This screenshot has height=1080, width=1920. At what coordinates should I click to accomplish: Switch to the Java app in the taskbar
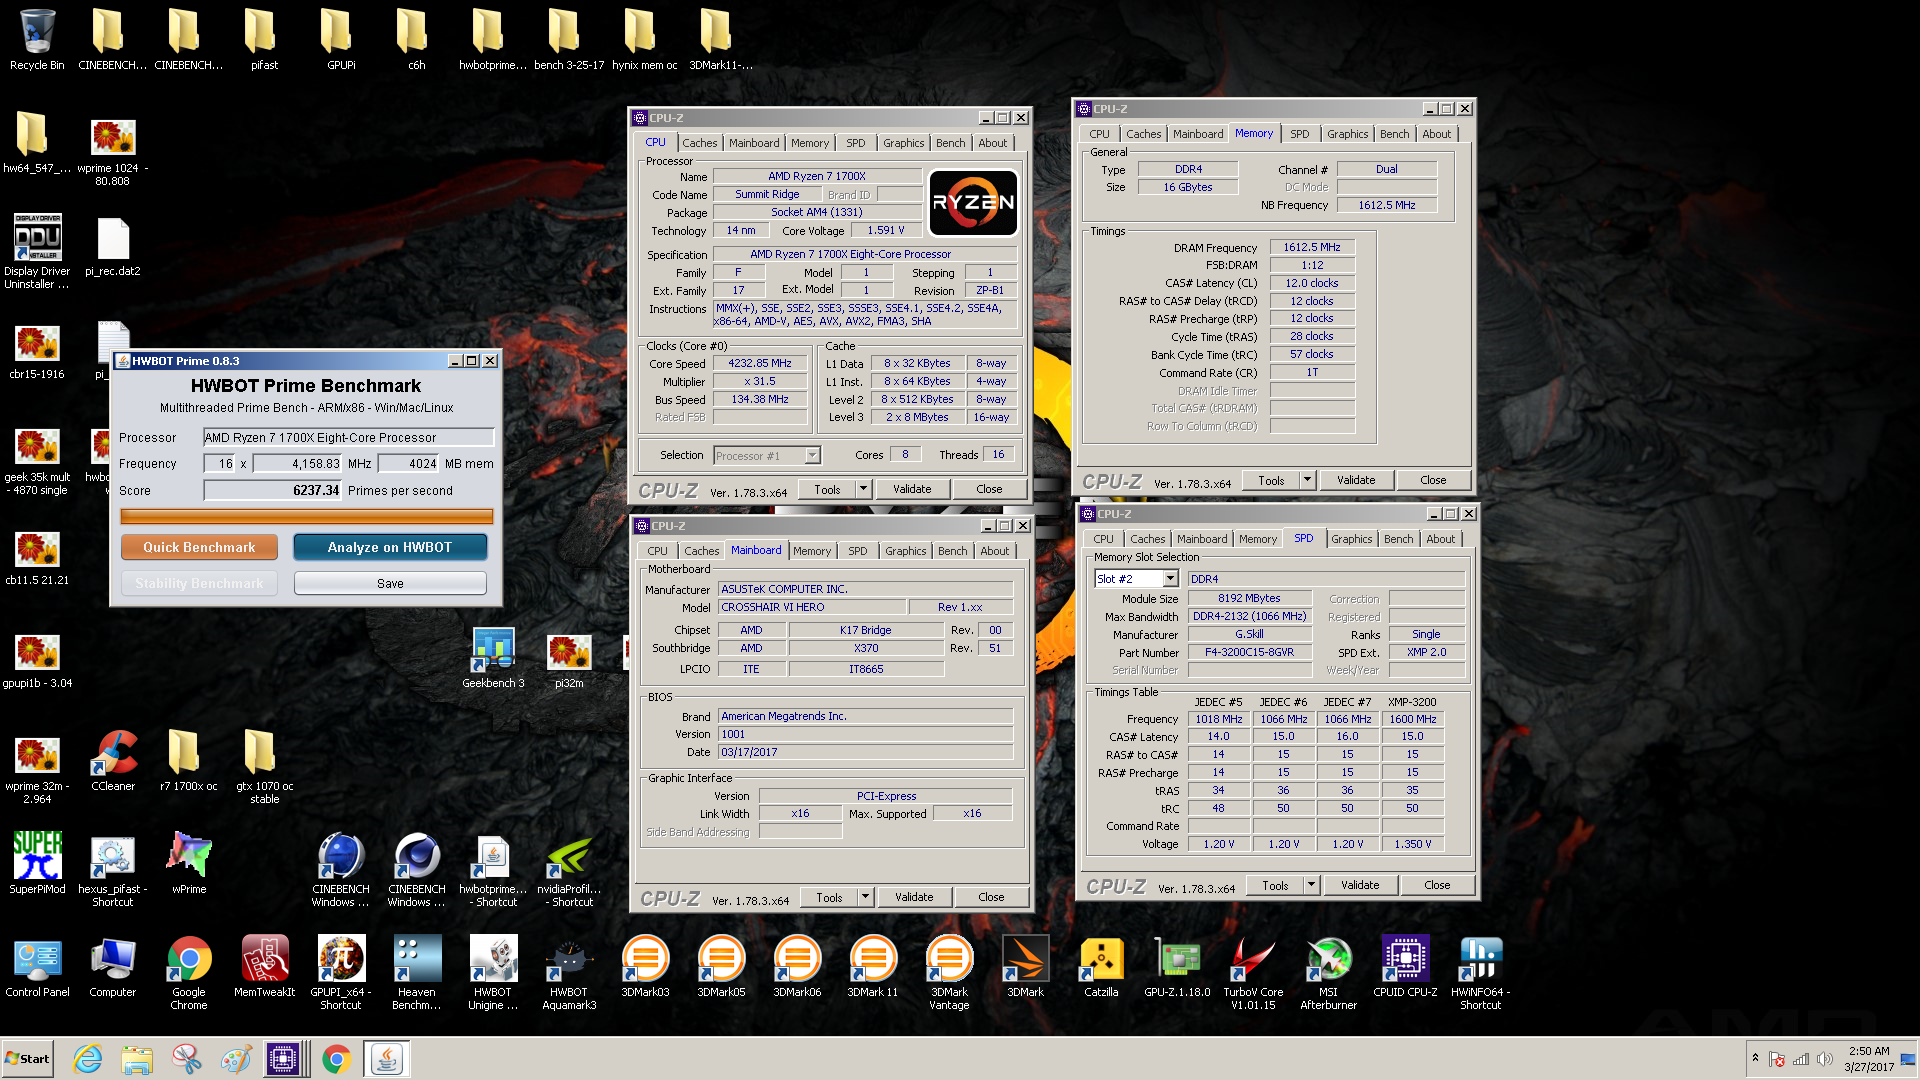tap(386, 1059)
